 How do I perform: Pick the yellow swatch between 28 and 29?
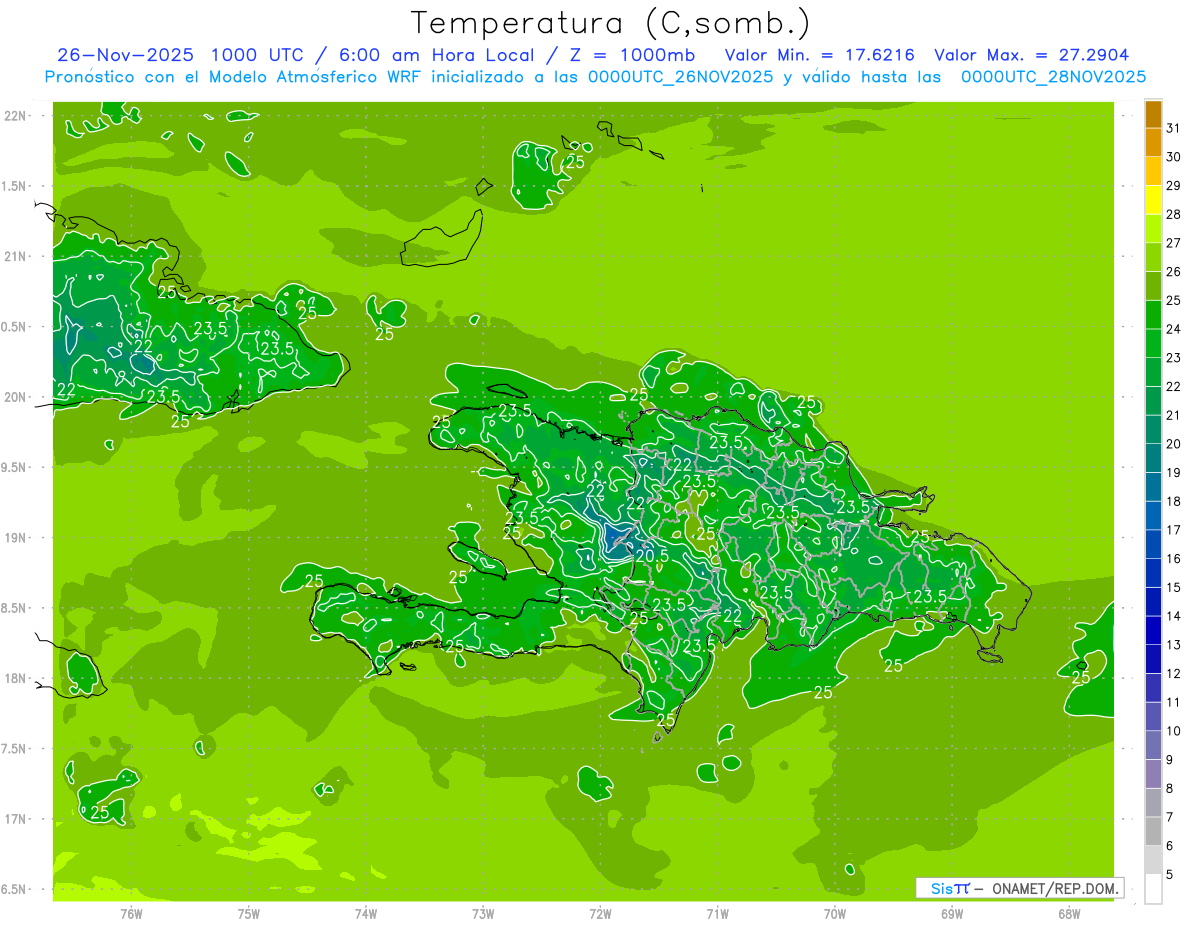(x=1153, y=200)
